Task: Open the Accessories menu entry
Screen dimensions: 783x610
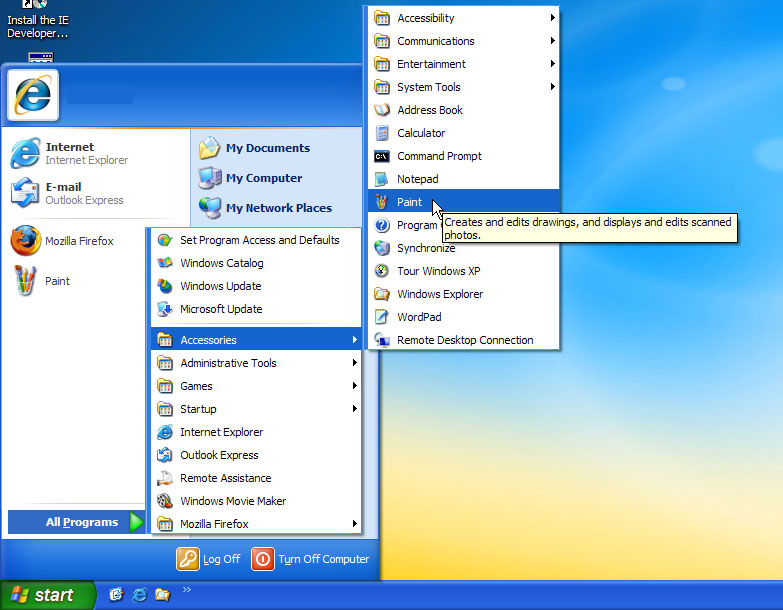Action: pos(256,339)
